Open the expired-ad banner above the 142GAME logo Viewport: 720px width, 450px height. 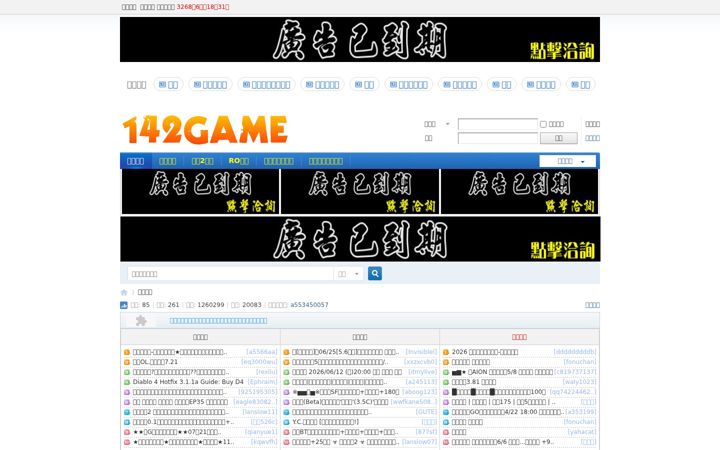click(360, 39)
